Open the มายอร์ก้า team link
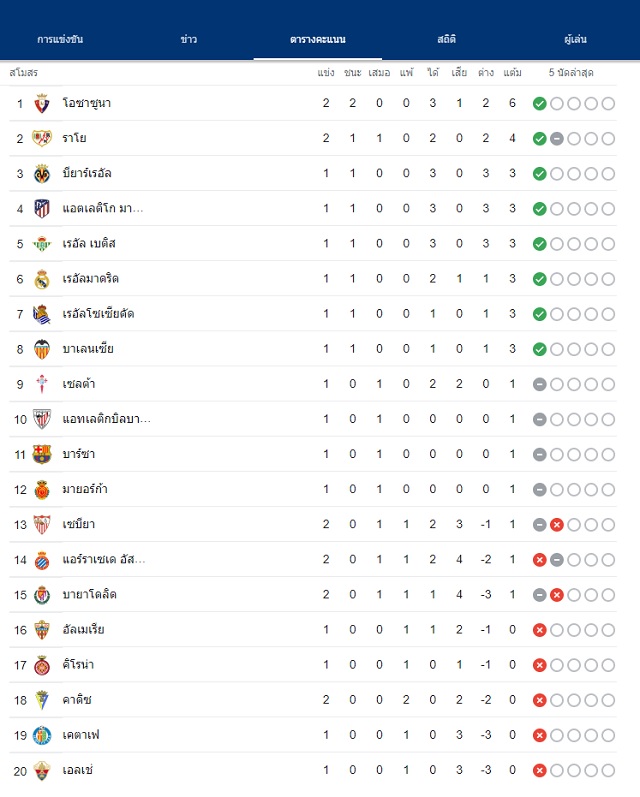This screenshot has height=797, width=640. click(85, 489)
